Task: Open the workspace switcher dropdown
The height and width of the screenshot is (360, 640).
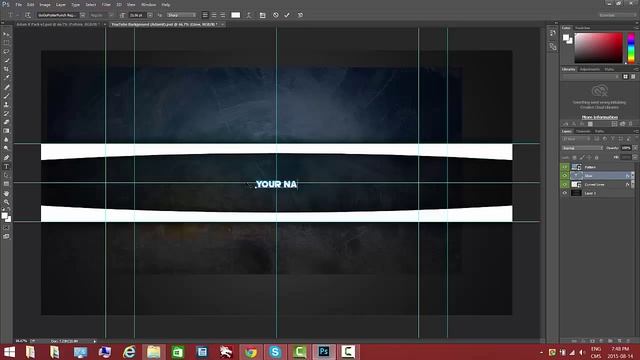Action: tap(617, 15)
